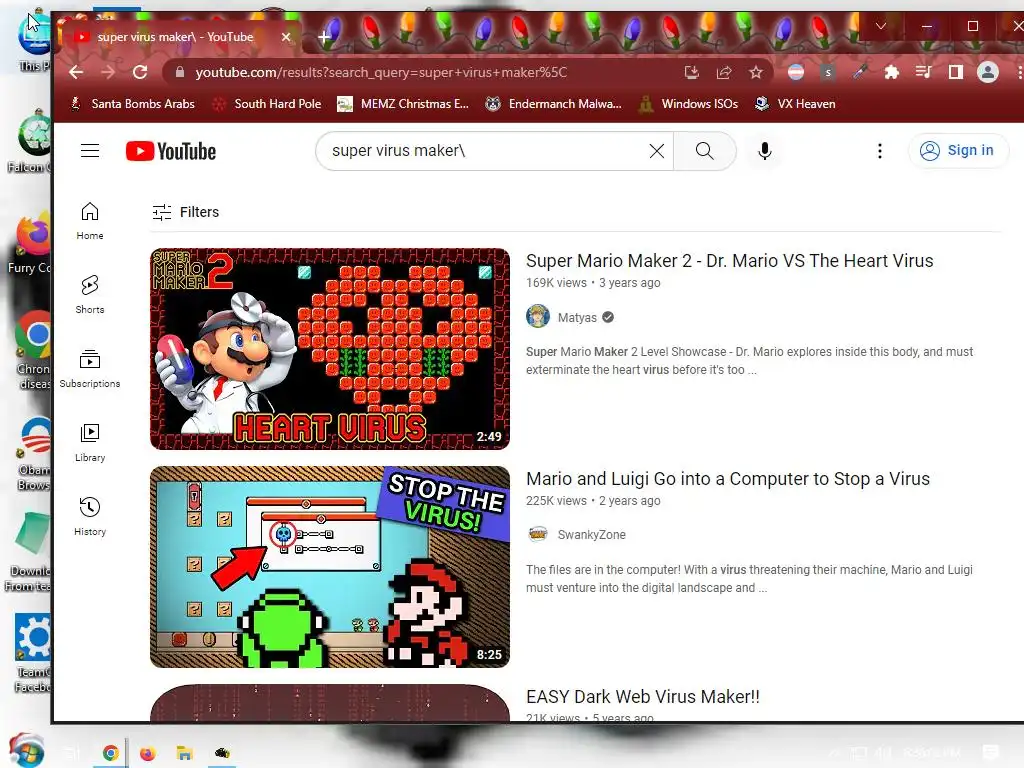
Task: Open the Heart Virus video thumbnail
Action: (x=330, y=349)
